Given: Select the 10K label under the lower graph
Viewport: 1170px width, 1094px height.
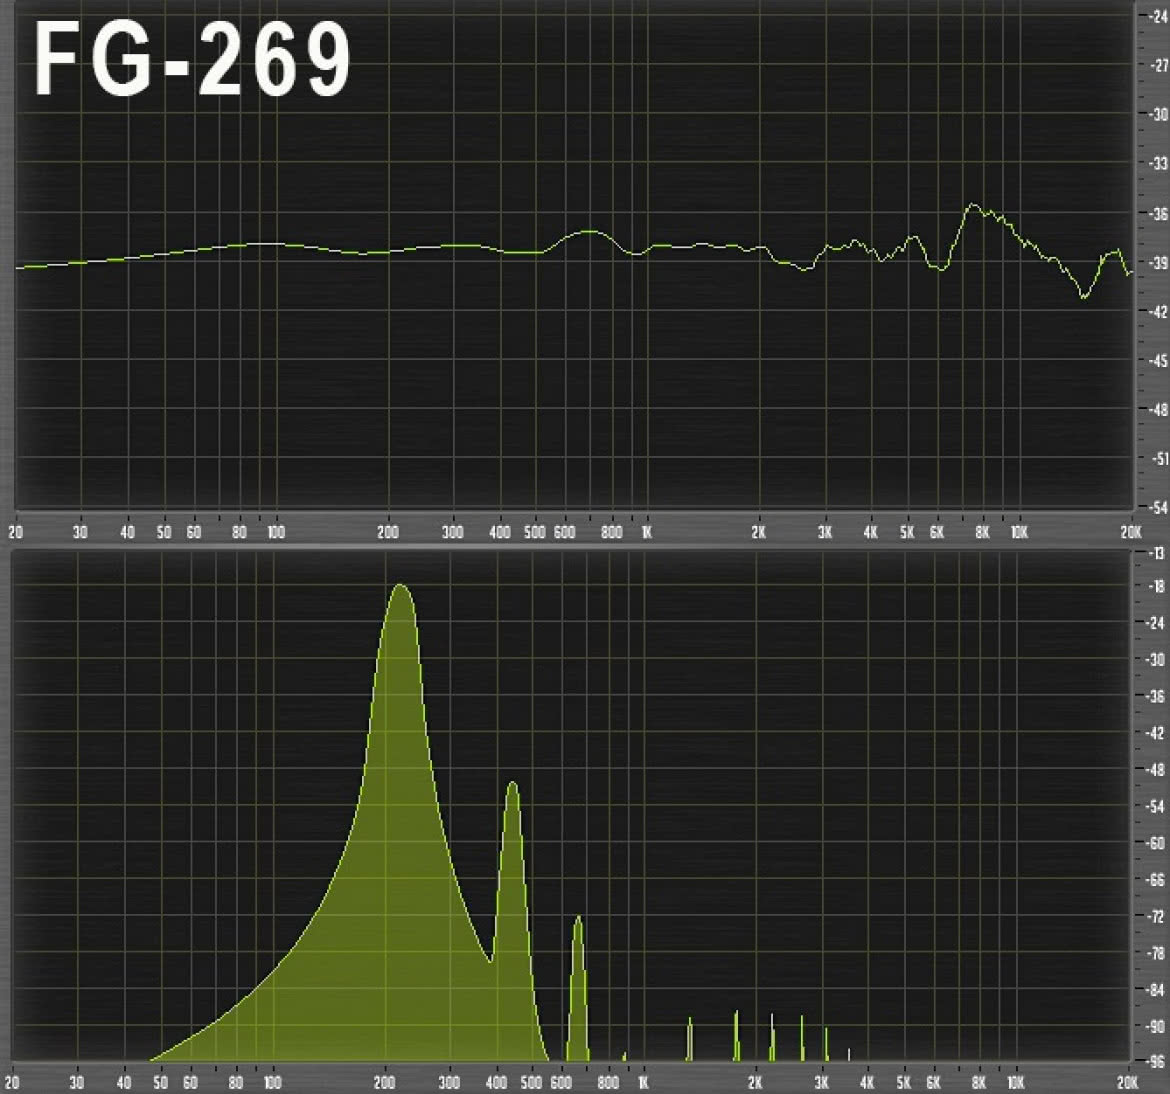Looking at the screenshot, I should (x=1016, y=1083).
